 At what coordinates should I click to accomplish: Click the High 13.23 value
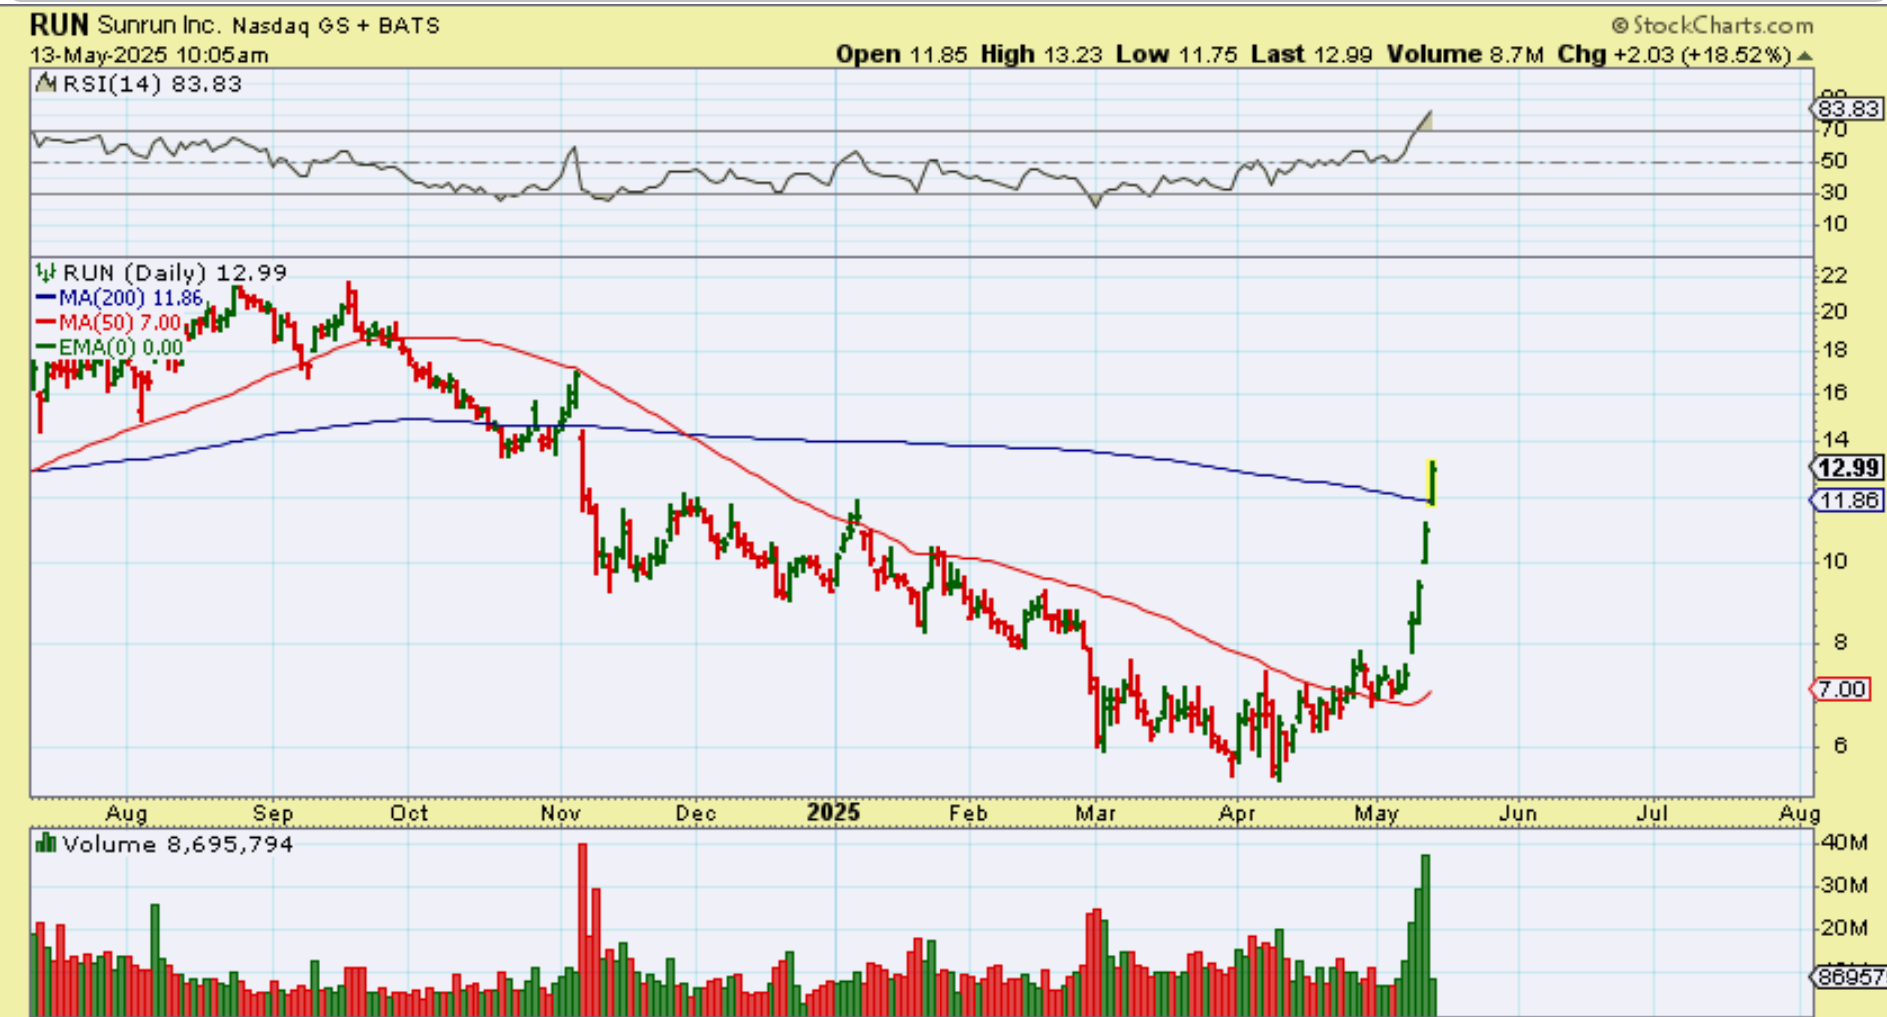[1042, 55]
